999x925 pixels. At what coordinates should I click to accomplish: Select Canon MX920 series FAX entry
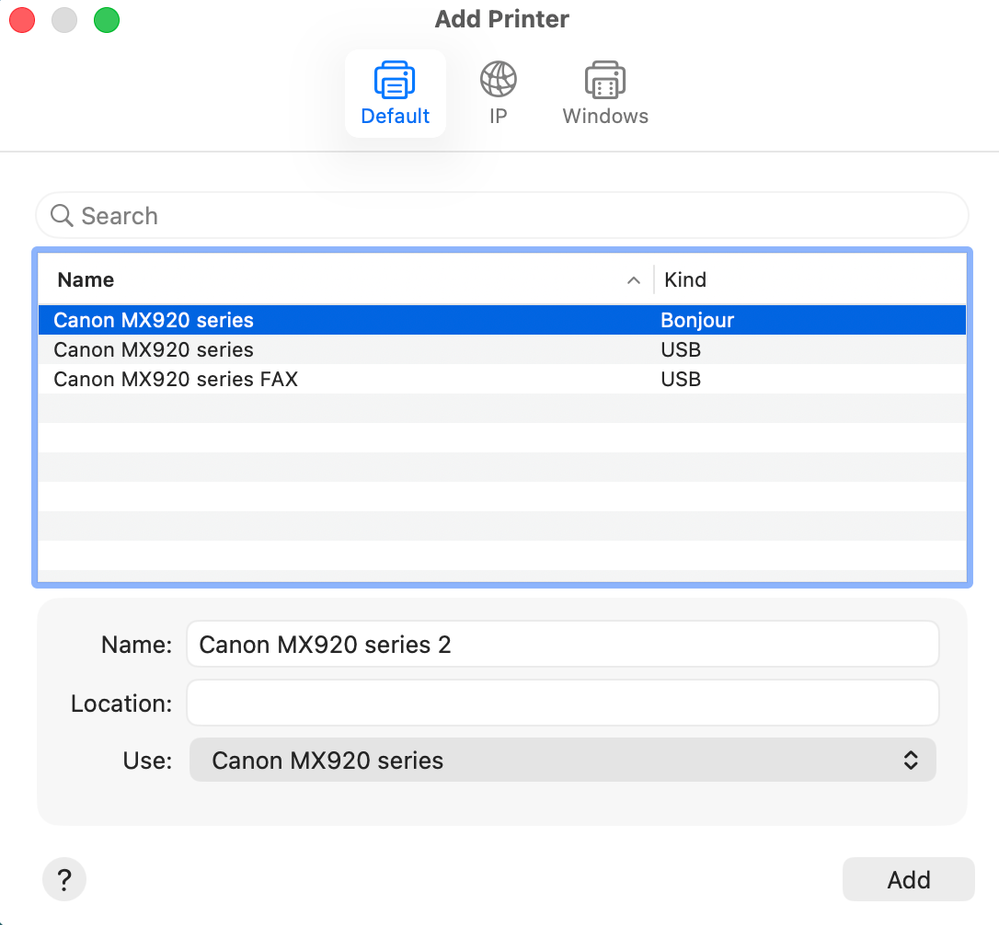502,379
